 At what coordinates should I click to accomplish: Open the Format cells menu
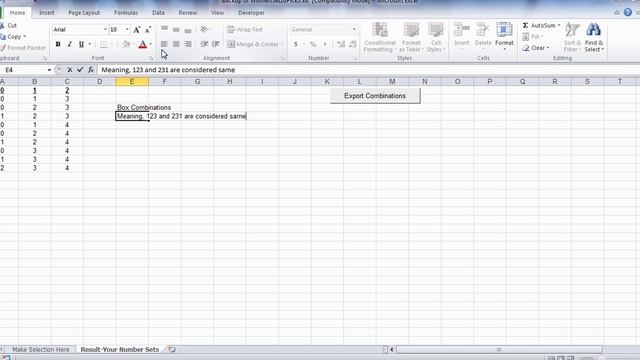(504, 37)
